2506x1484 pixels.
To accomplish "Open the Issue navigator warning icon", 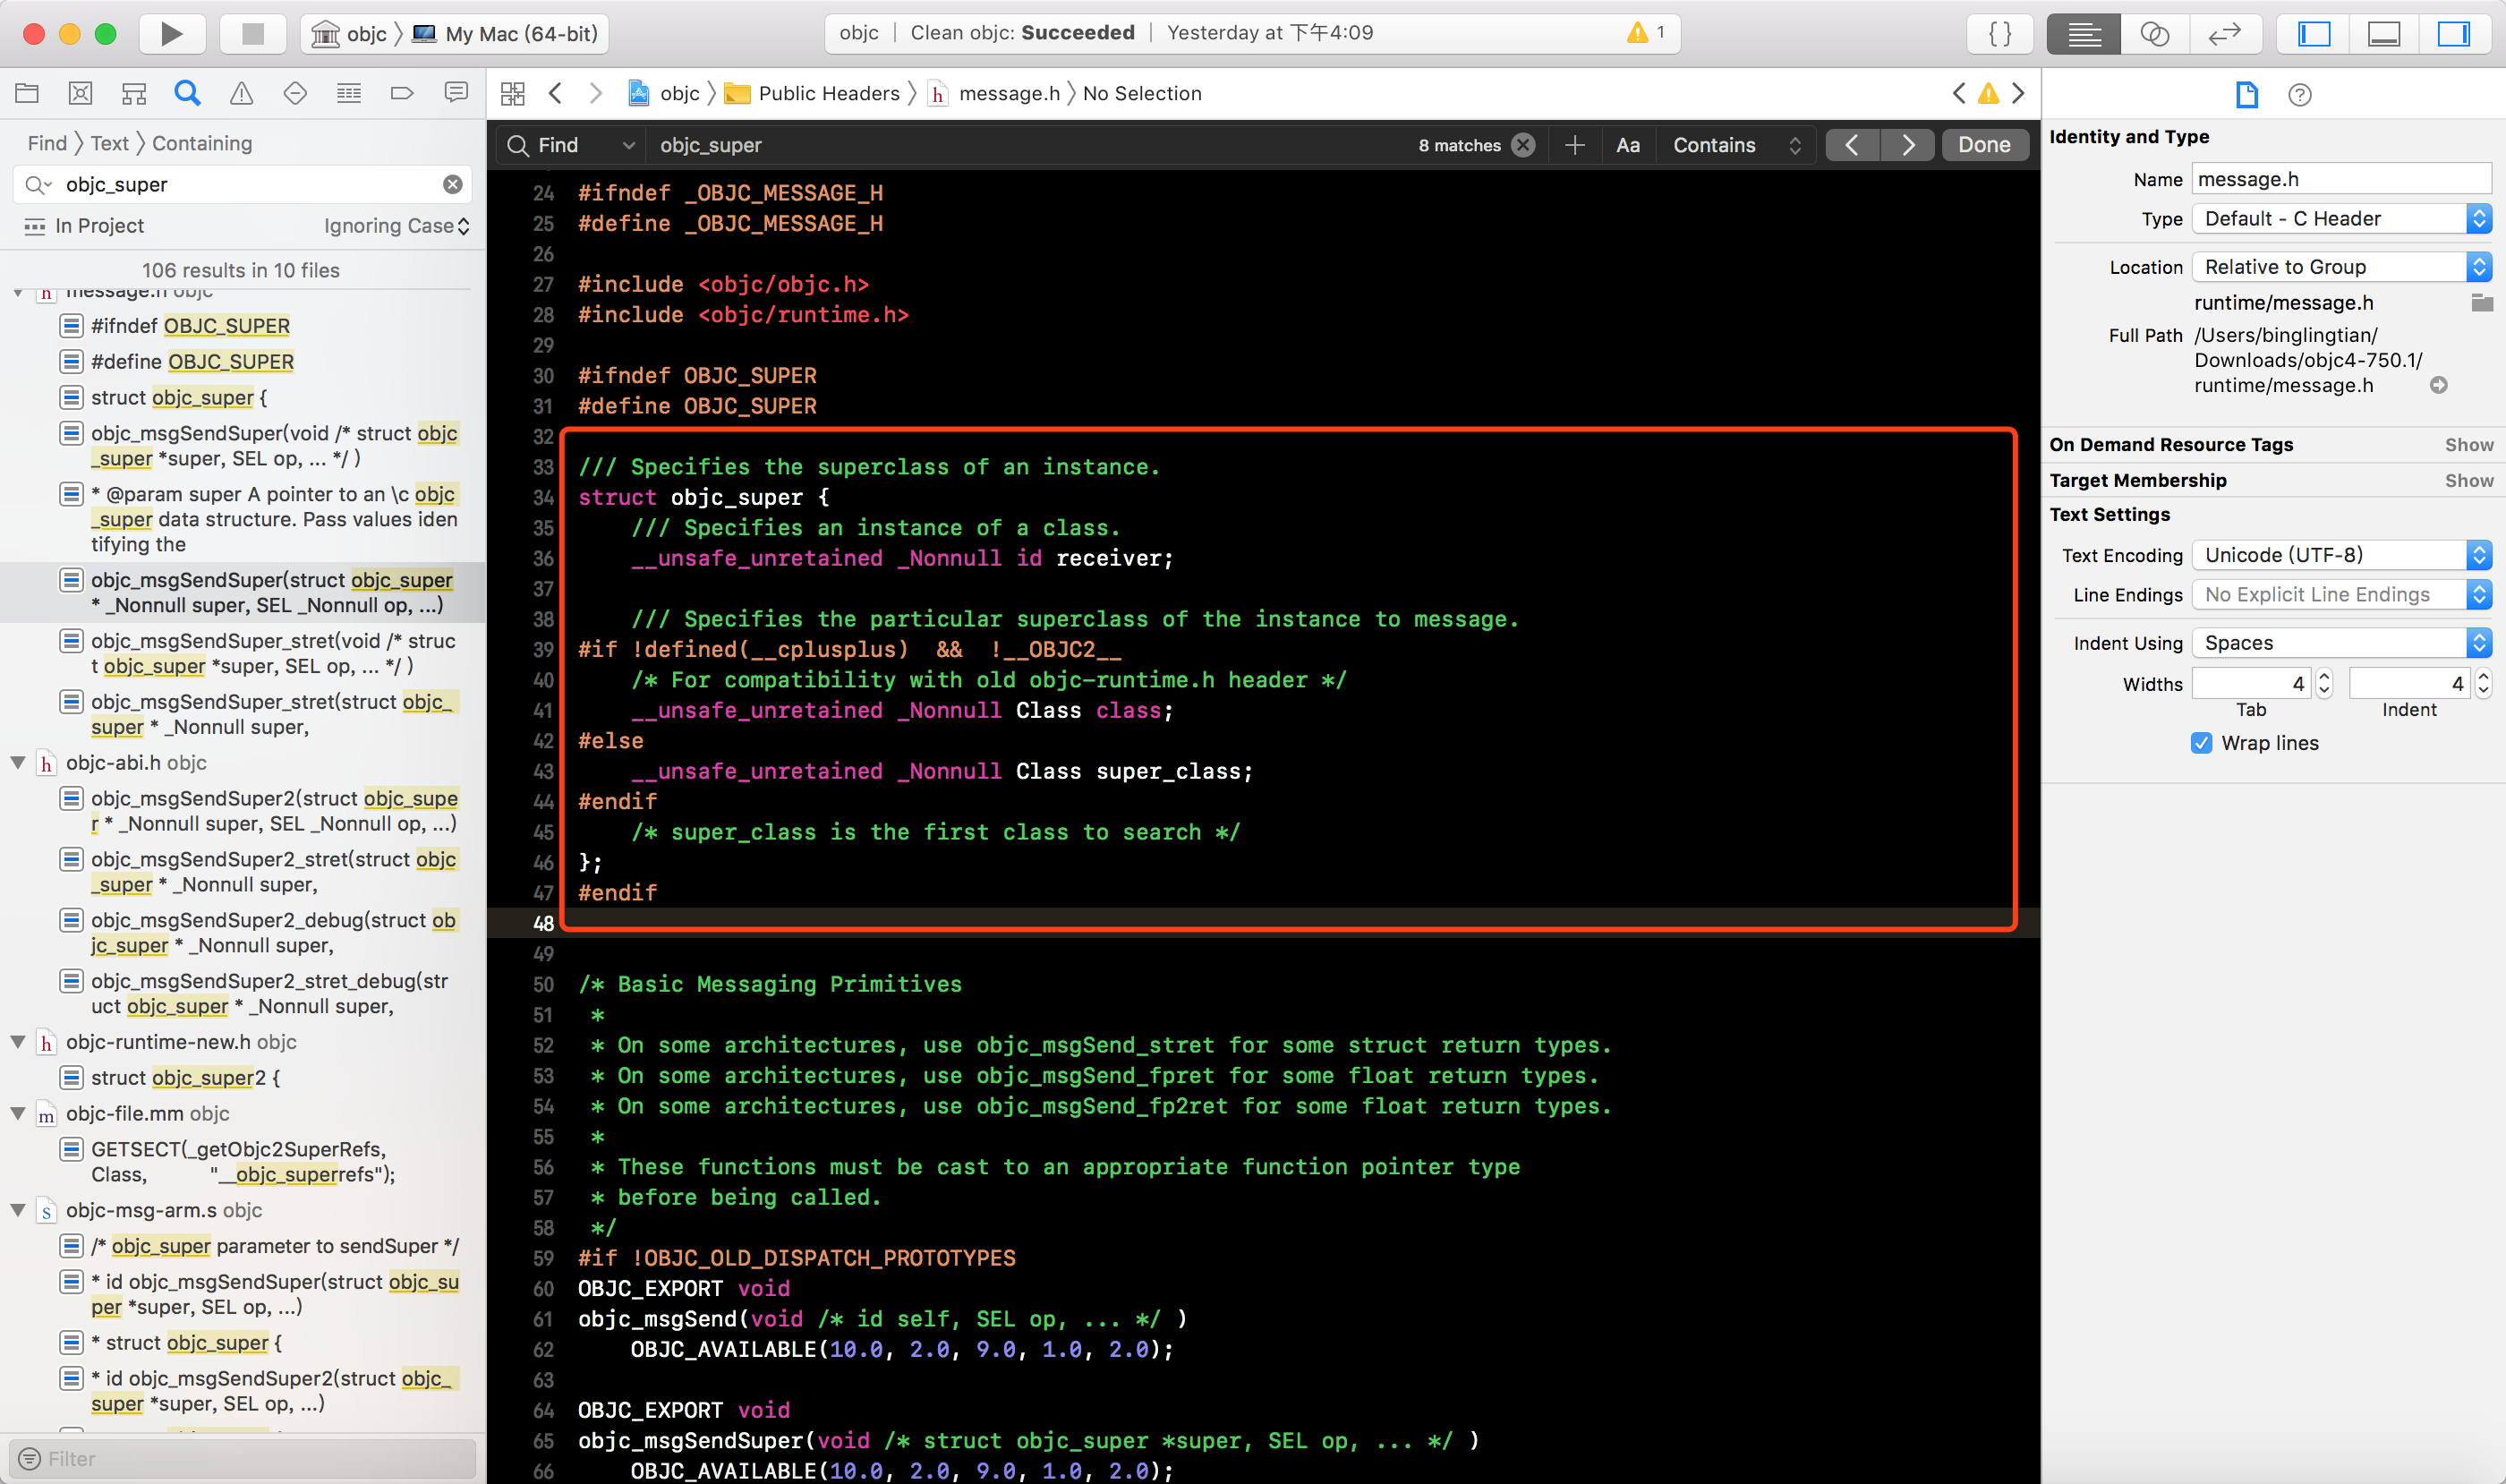I will coord(241,93).
